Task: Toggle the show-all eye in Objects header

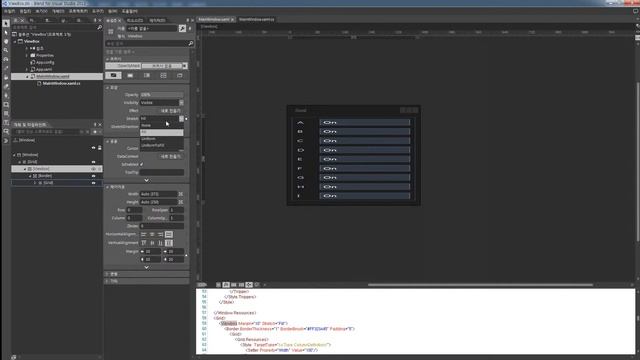Action: point(93,148)
